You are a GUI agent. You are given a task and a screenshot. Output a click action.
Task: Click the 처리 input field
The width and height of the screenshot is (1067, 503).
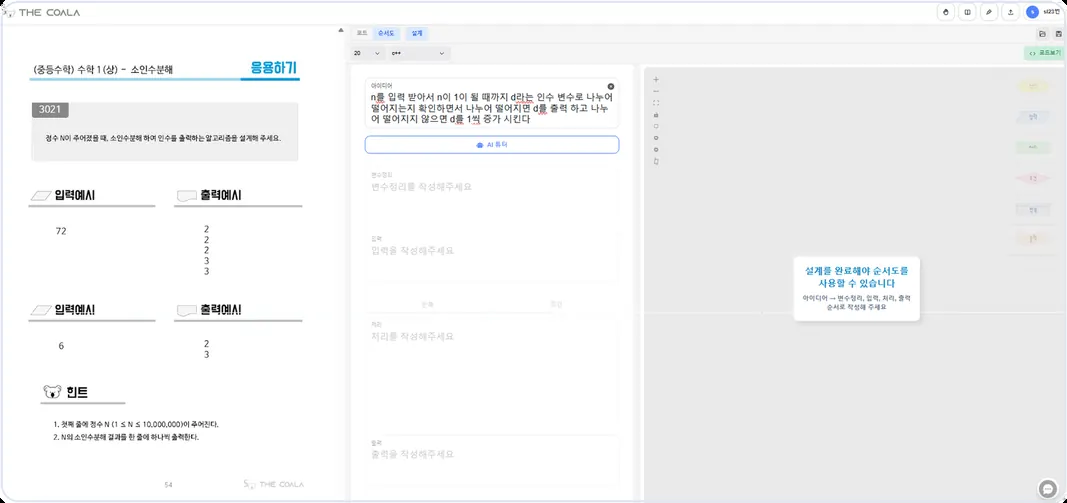point(492,370)
